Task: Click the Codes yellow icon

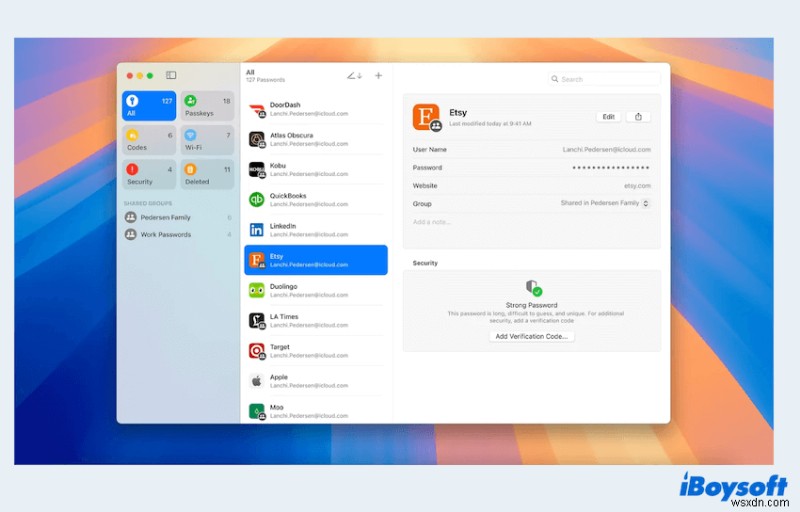Action: [132, 135]
